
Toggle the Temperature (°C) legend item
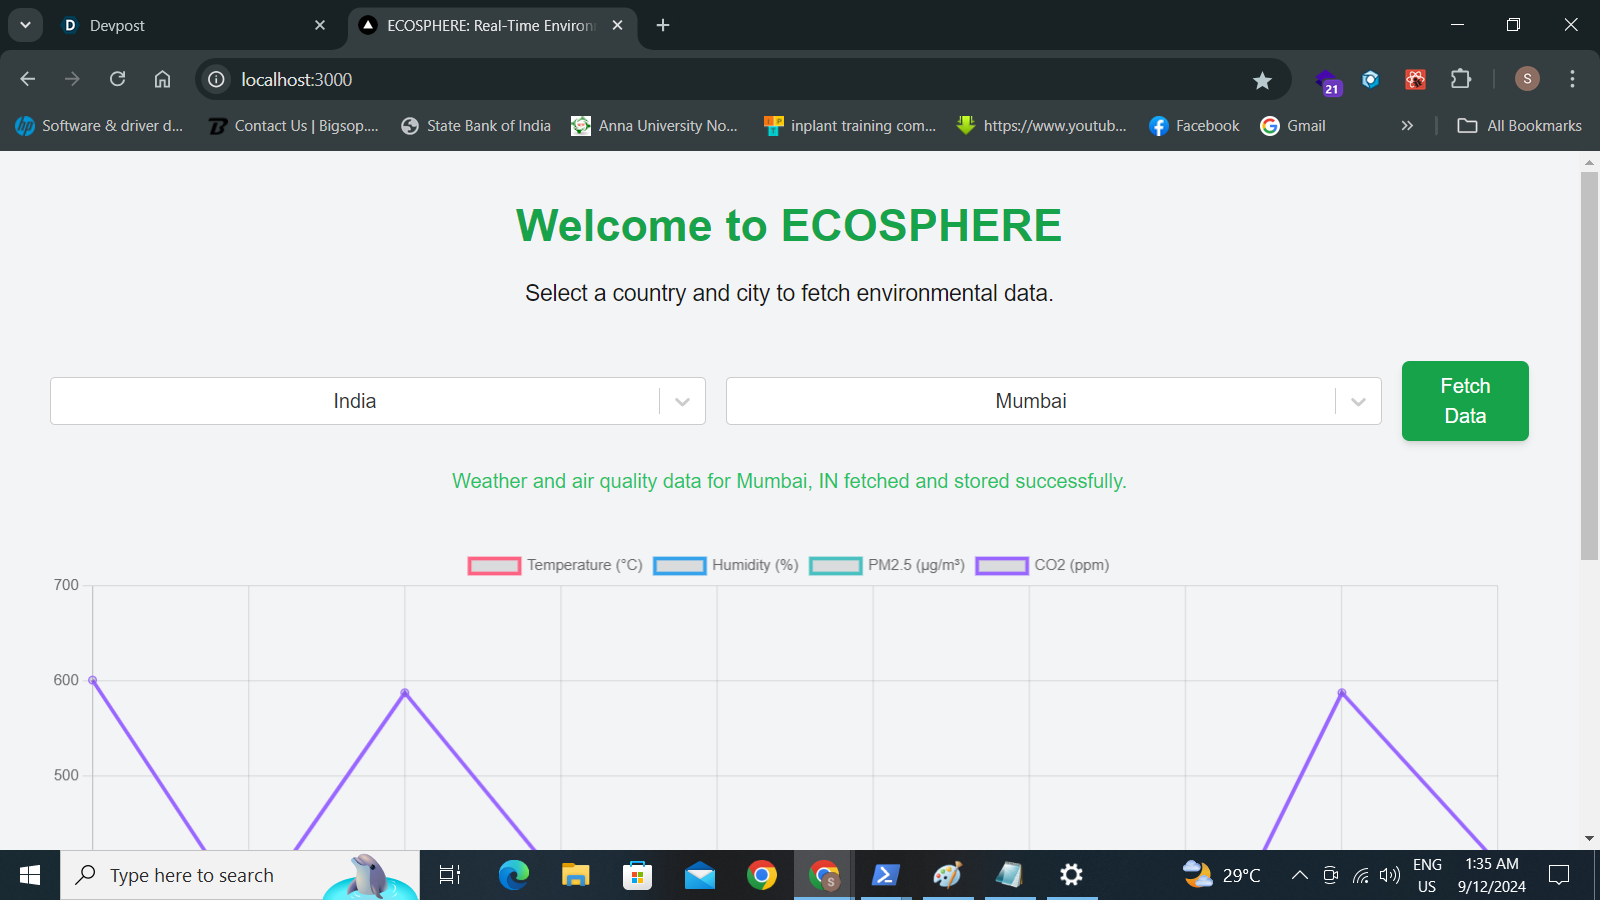[555, 566]
